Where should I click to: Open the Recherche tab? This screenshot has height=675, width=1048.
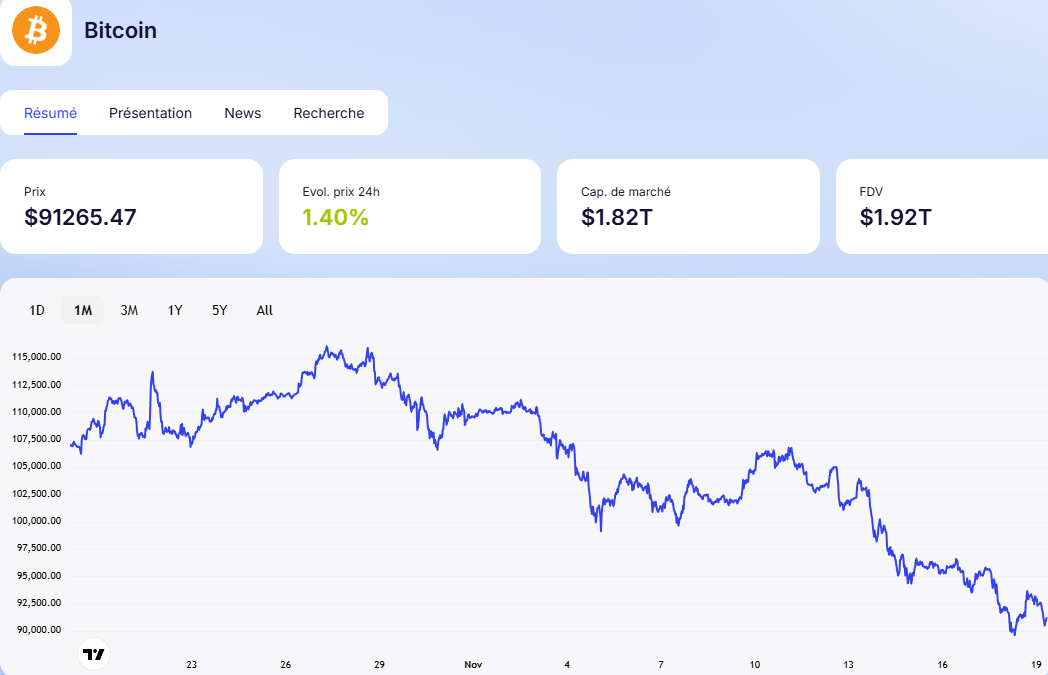328,113
